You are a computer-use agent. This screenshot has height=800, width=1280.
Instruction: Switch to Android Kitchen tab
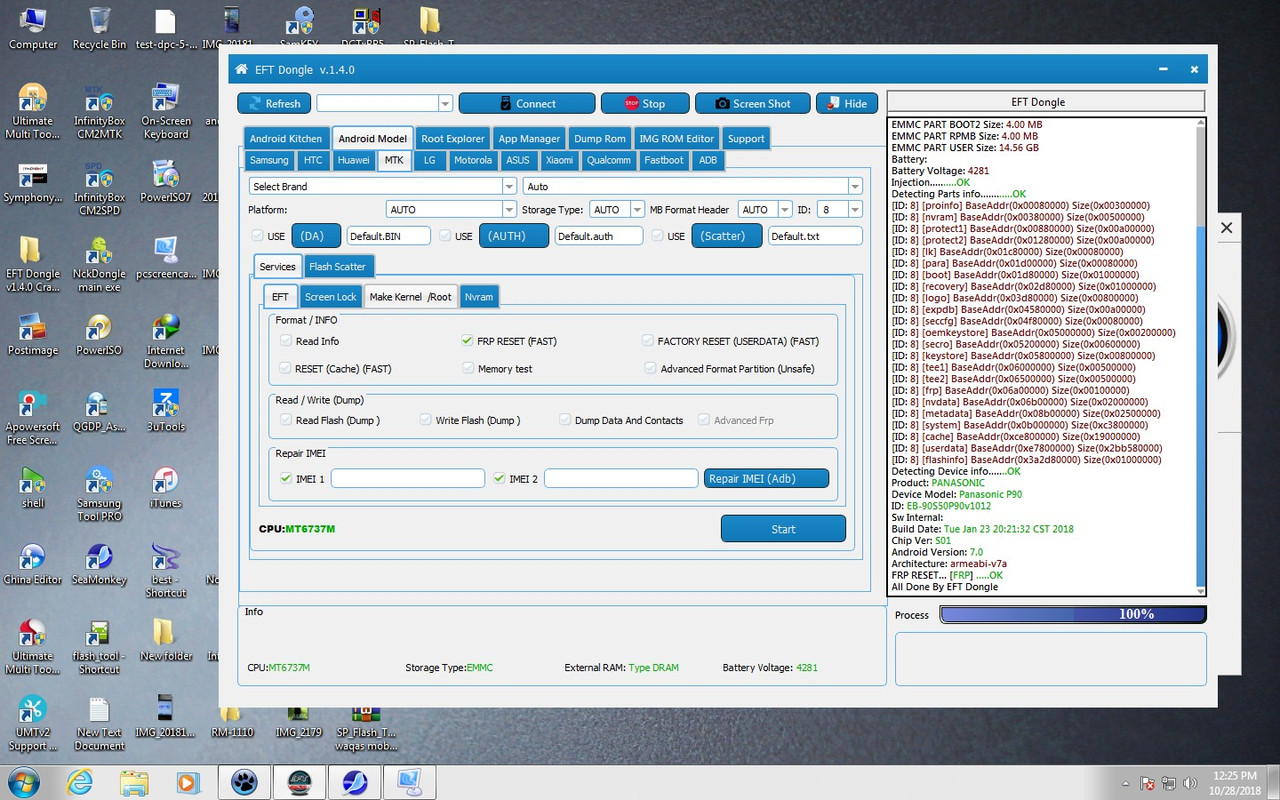[286, 139]
